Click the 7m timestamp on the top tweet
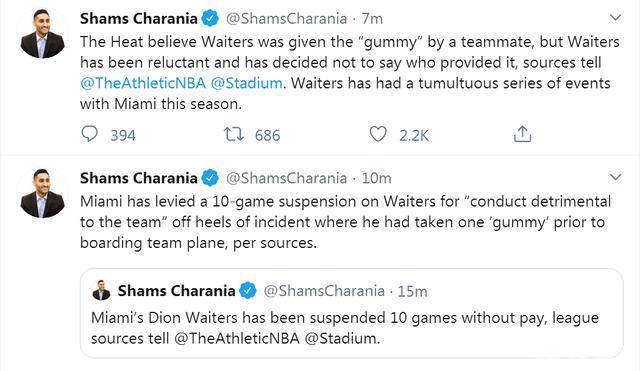 [x=372, y=19]
